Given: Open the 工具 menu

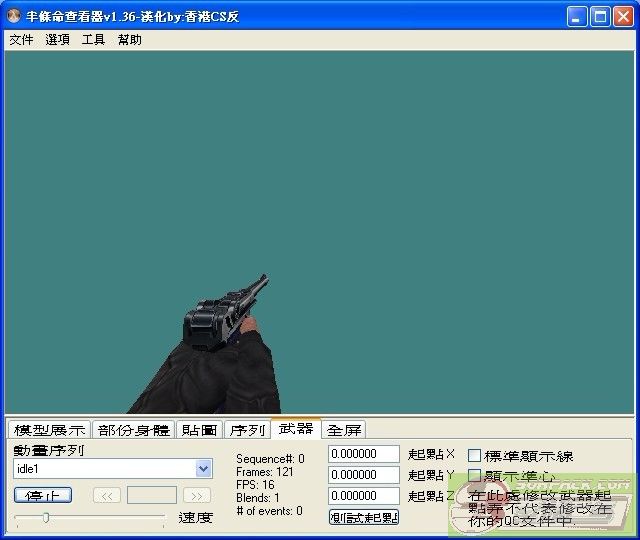Looking at the screenshot, I should pyautogui.click(x=93, y=40).
